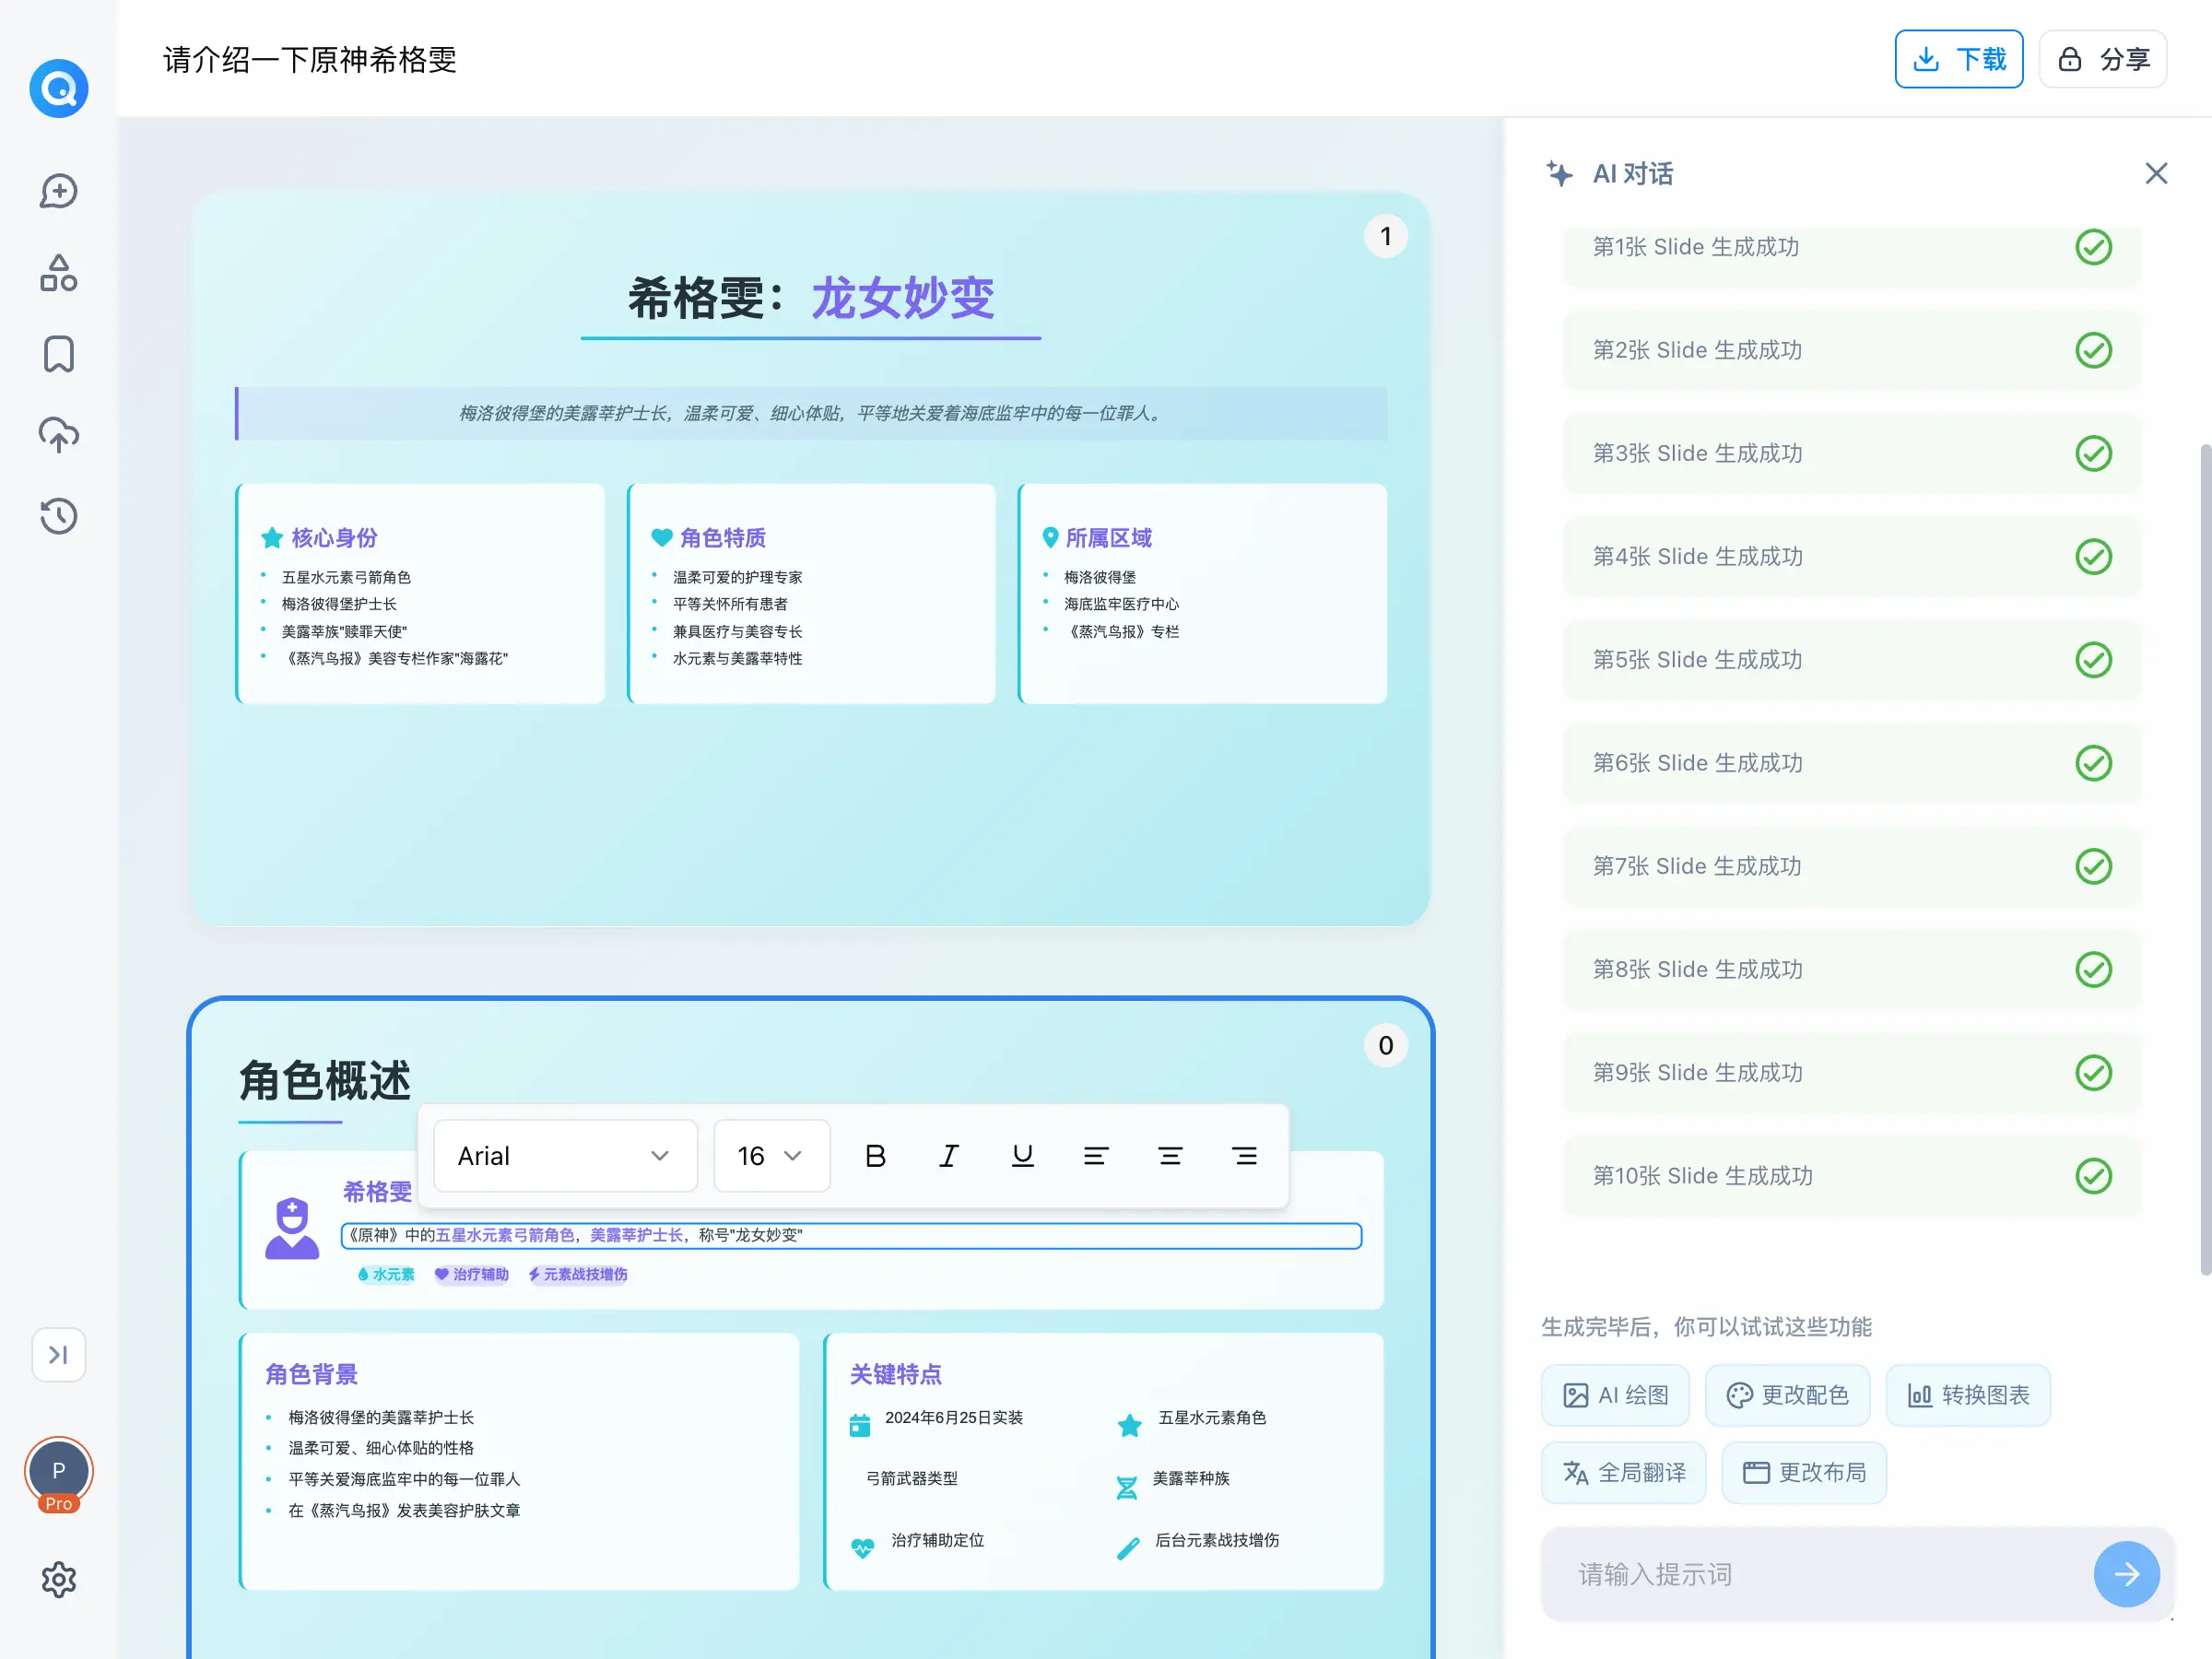This screenshot has width=2212, height=1659.
Task: Click the pen icon beside 后台元素战技增伤
Action: (x=1128, y=1548)
